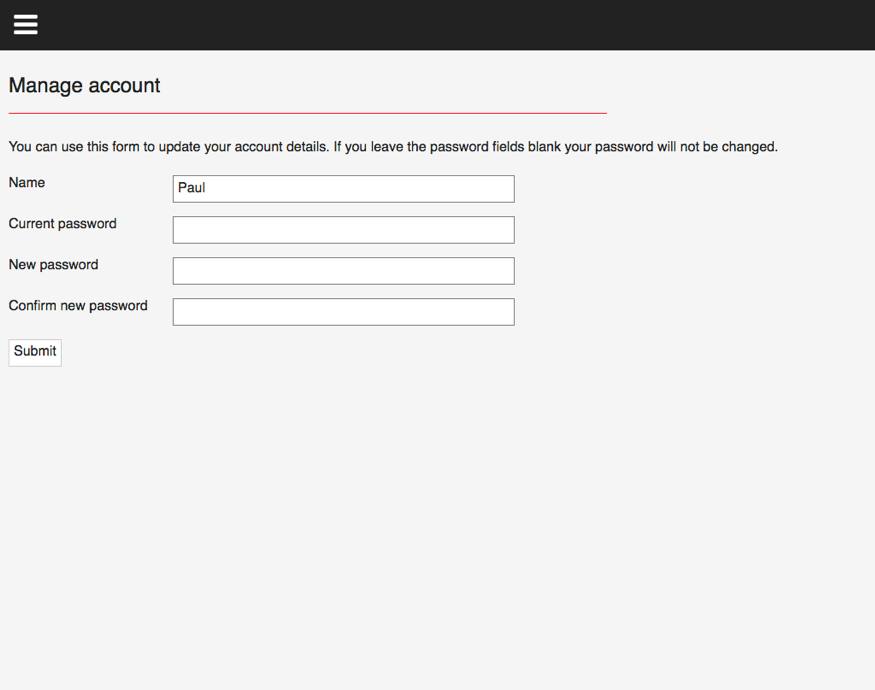Screen dimensions: 875x690
Task: Click empty space right of Name field
Action: coord(692,189)
